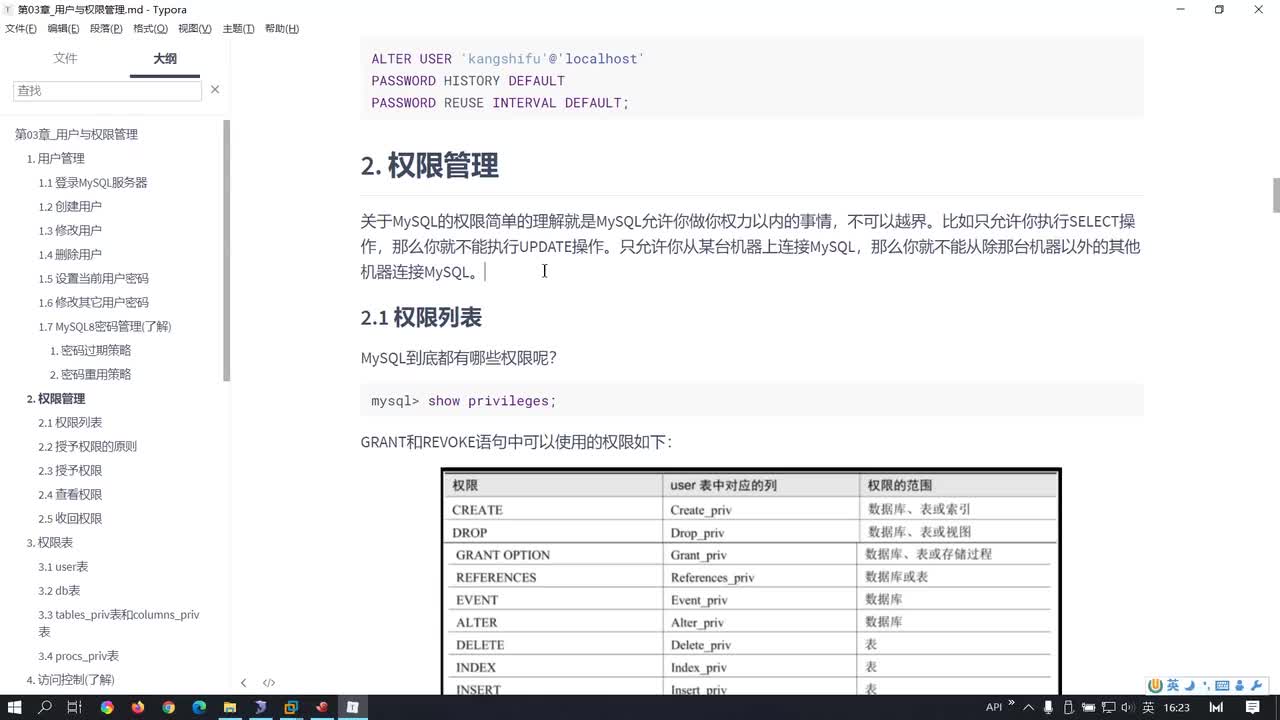Focus the 查找 search field

[107, 90]
